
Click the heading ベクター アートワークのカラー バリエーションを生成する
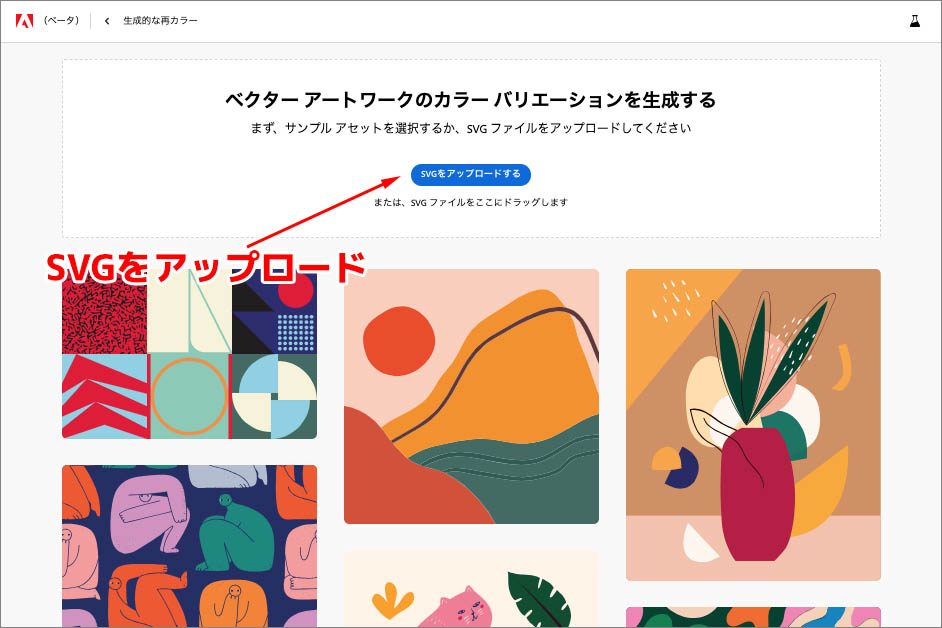pyautogui.click(x=470, y=100)
